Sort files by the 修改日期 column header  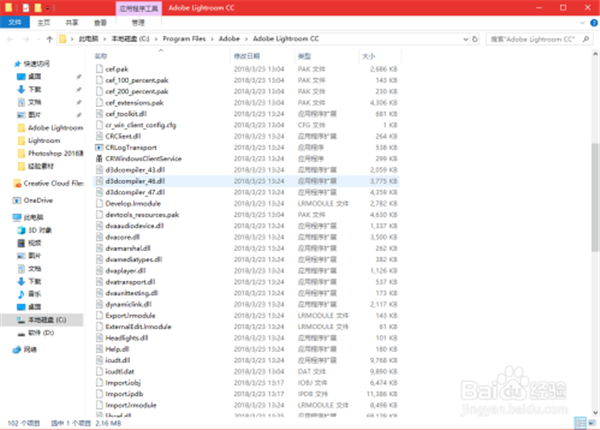point(247,55)
